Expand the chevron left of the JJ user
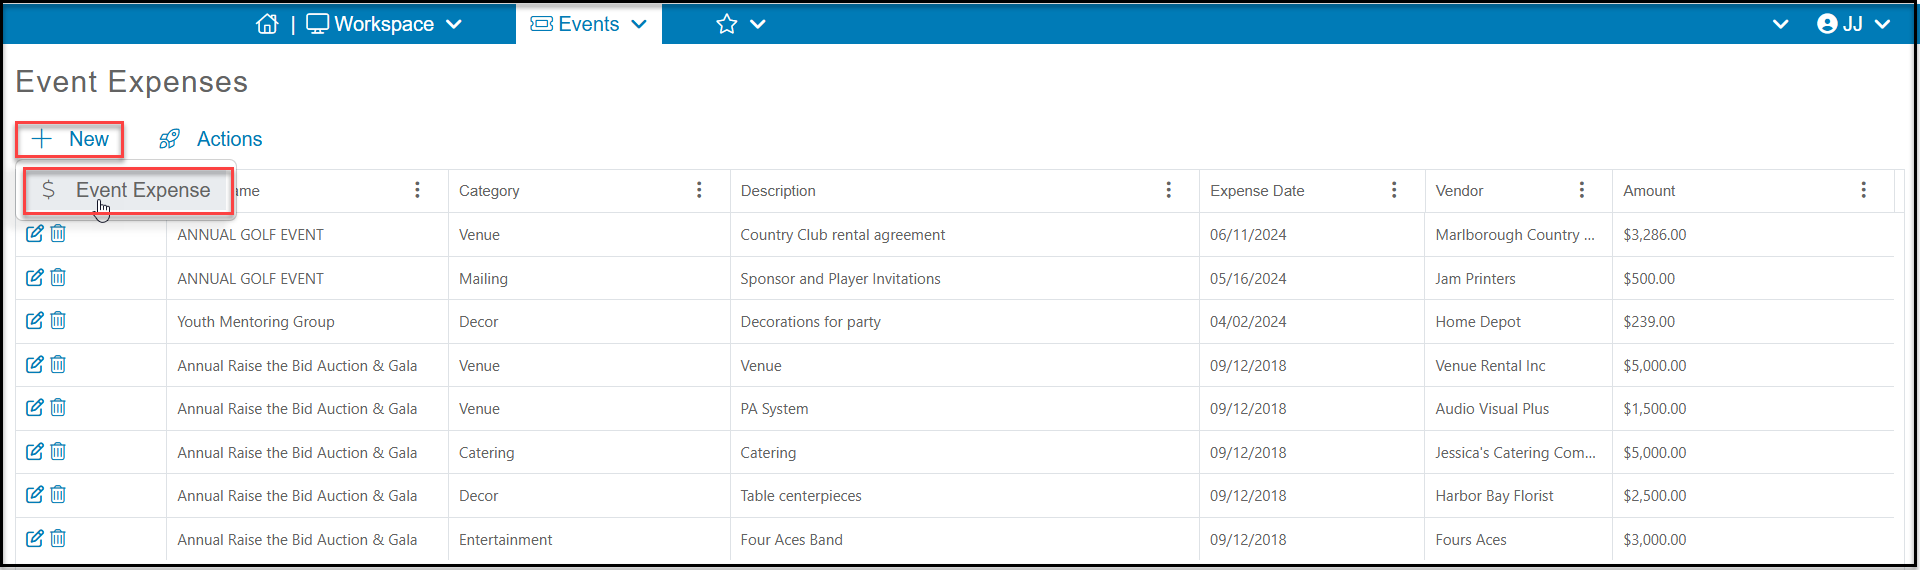Image resolution: width=1920 pixels, height=570 pixels. [1780, 24]
